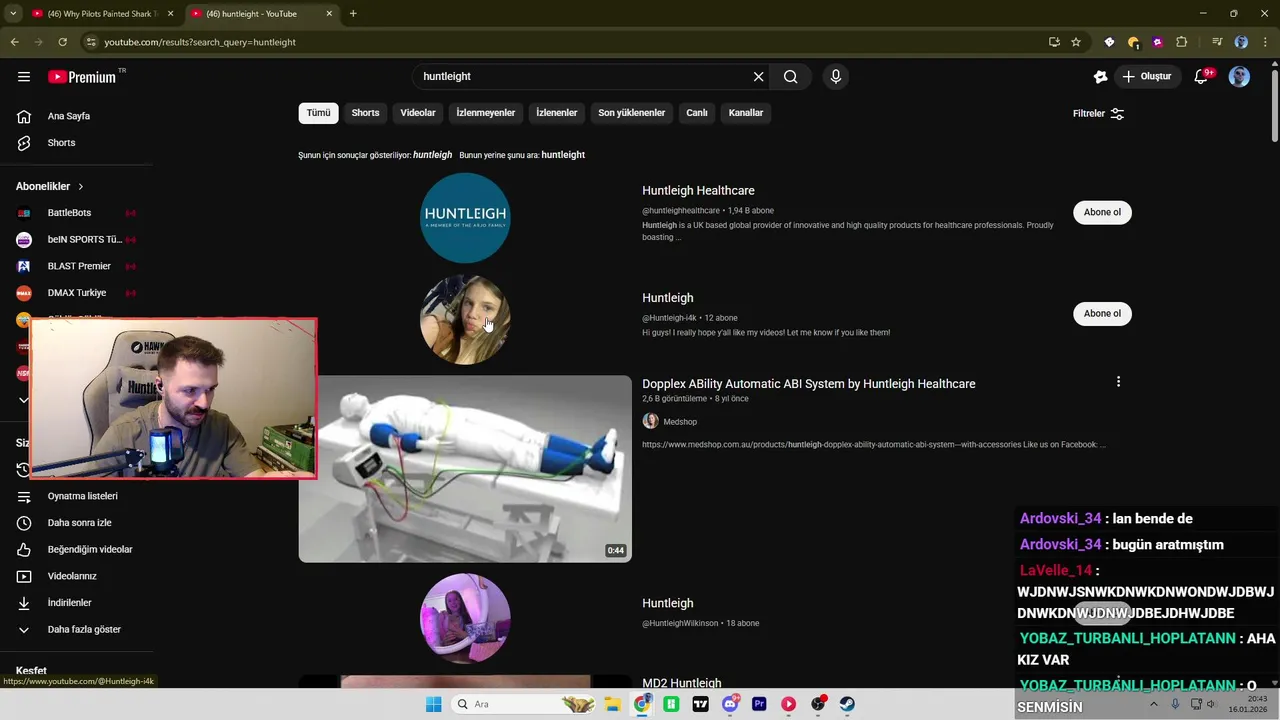The width and height of the screenshot is (1280, 720).
Task: Click the Oluştur create button
Action: click(x=1146, y=77)
